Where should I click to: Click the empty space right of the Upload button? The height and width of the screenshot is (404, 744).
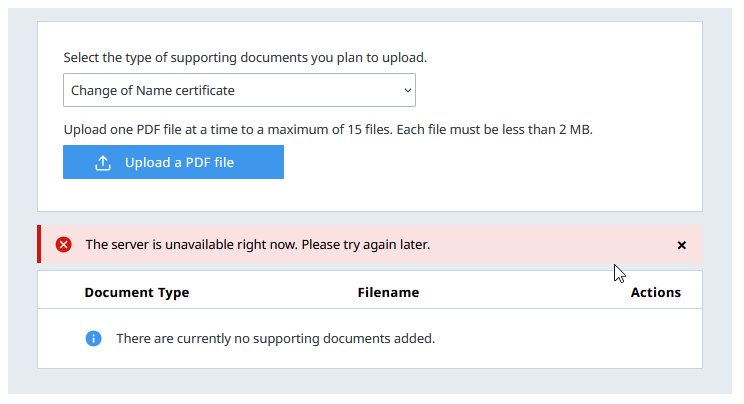point(480,162)
